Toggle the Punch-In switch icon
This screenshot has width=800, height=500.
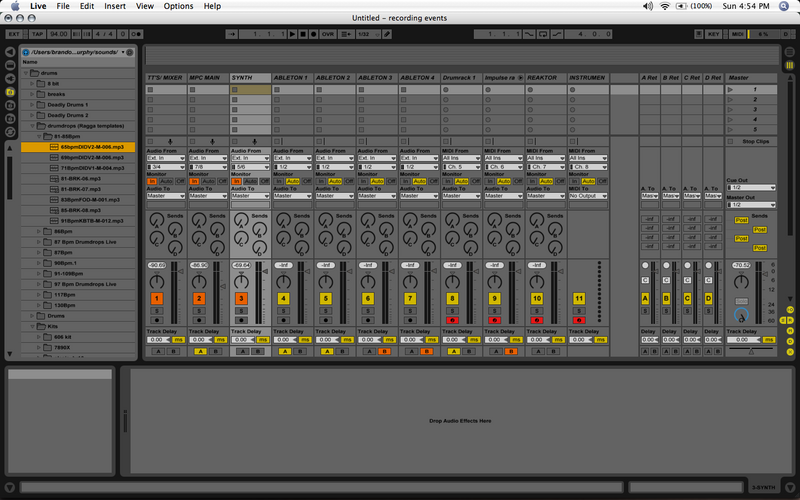point(530,34)
